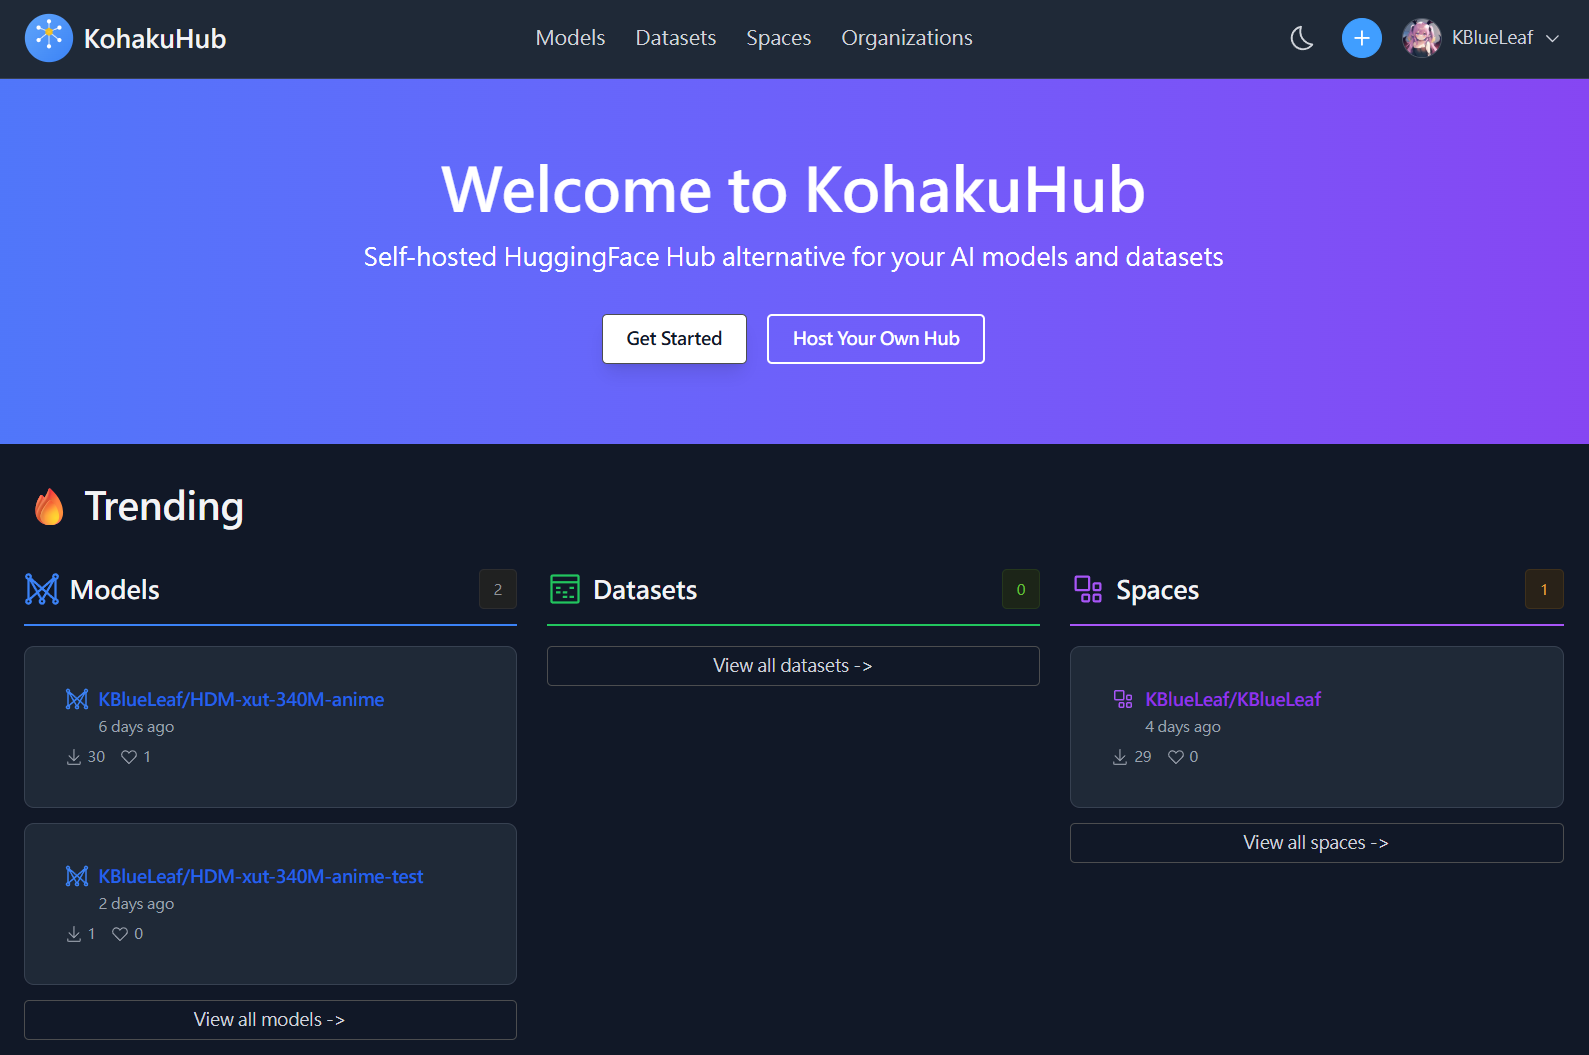
Task: Open Organizations from the navigation bar
Action: tap(906, 38)
